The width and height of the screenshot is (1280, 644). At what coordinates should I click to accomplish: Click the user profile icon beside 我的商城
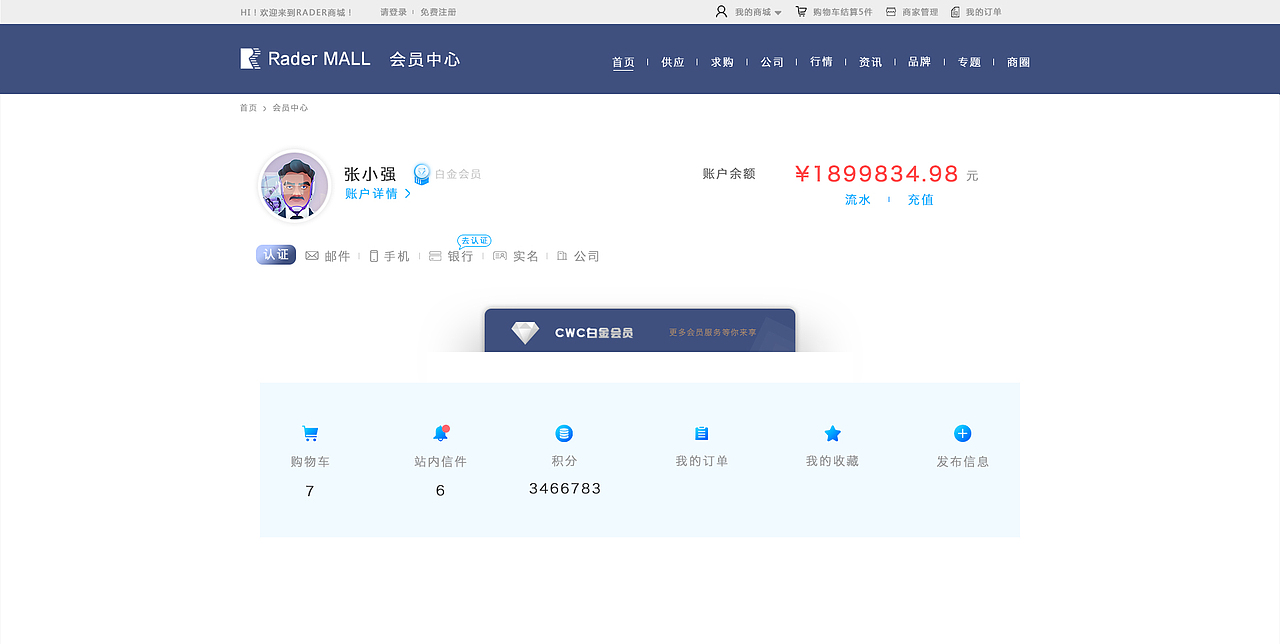[721, 12]
